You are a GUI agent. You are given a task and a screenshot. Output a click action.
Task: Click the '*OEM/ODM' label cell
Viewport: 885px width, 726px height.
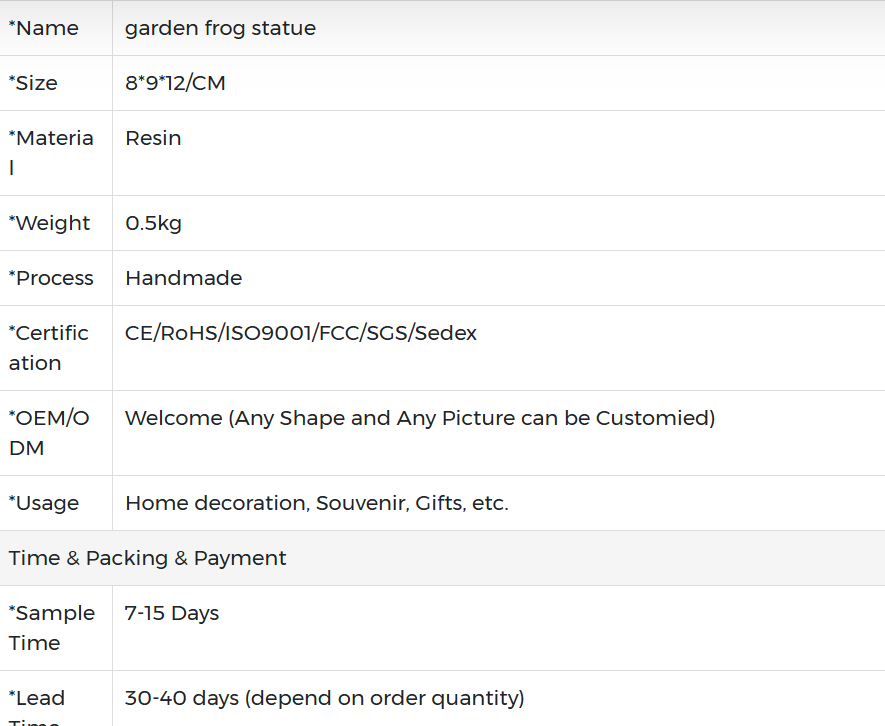pos(49,433)
